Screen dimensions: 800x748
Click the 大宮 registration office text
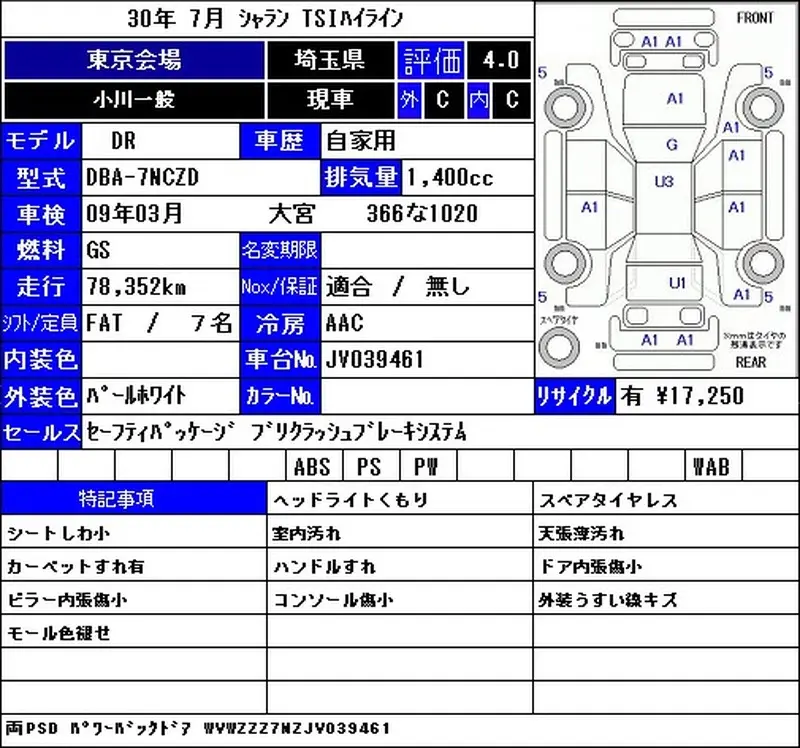pyautogui.click(x=292, y=214)
